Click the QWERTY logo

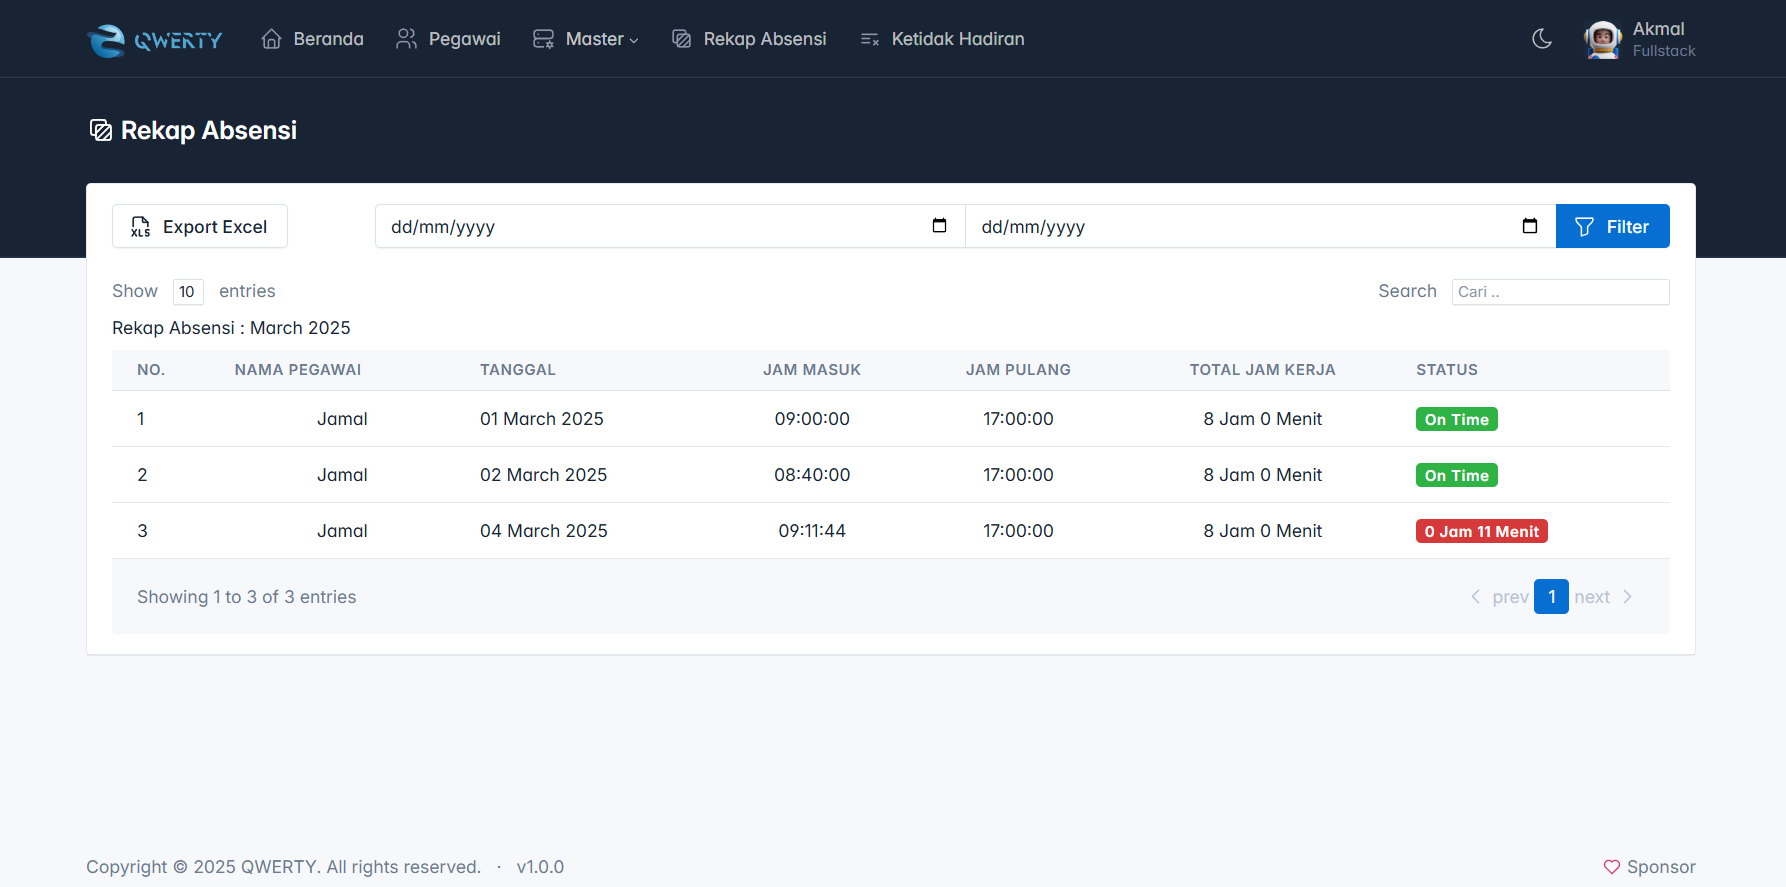(155, 40)
